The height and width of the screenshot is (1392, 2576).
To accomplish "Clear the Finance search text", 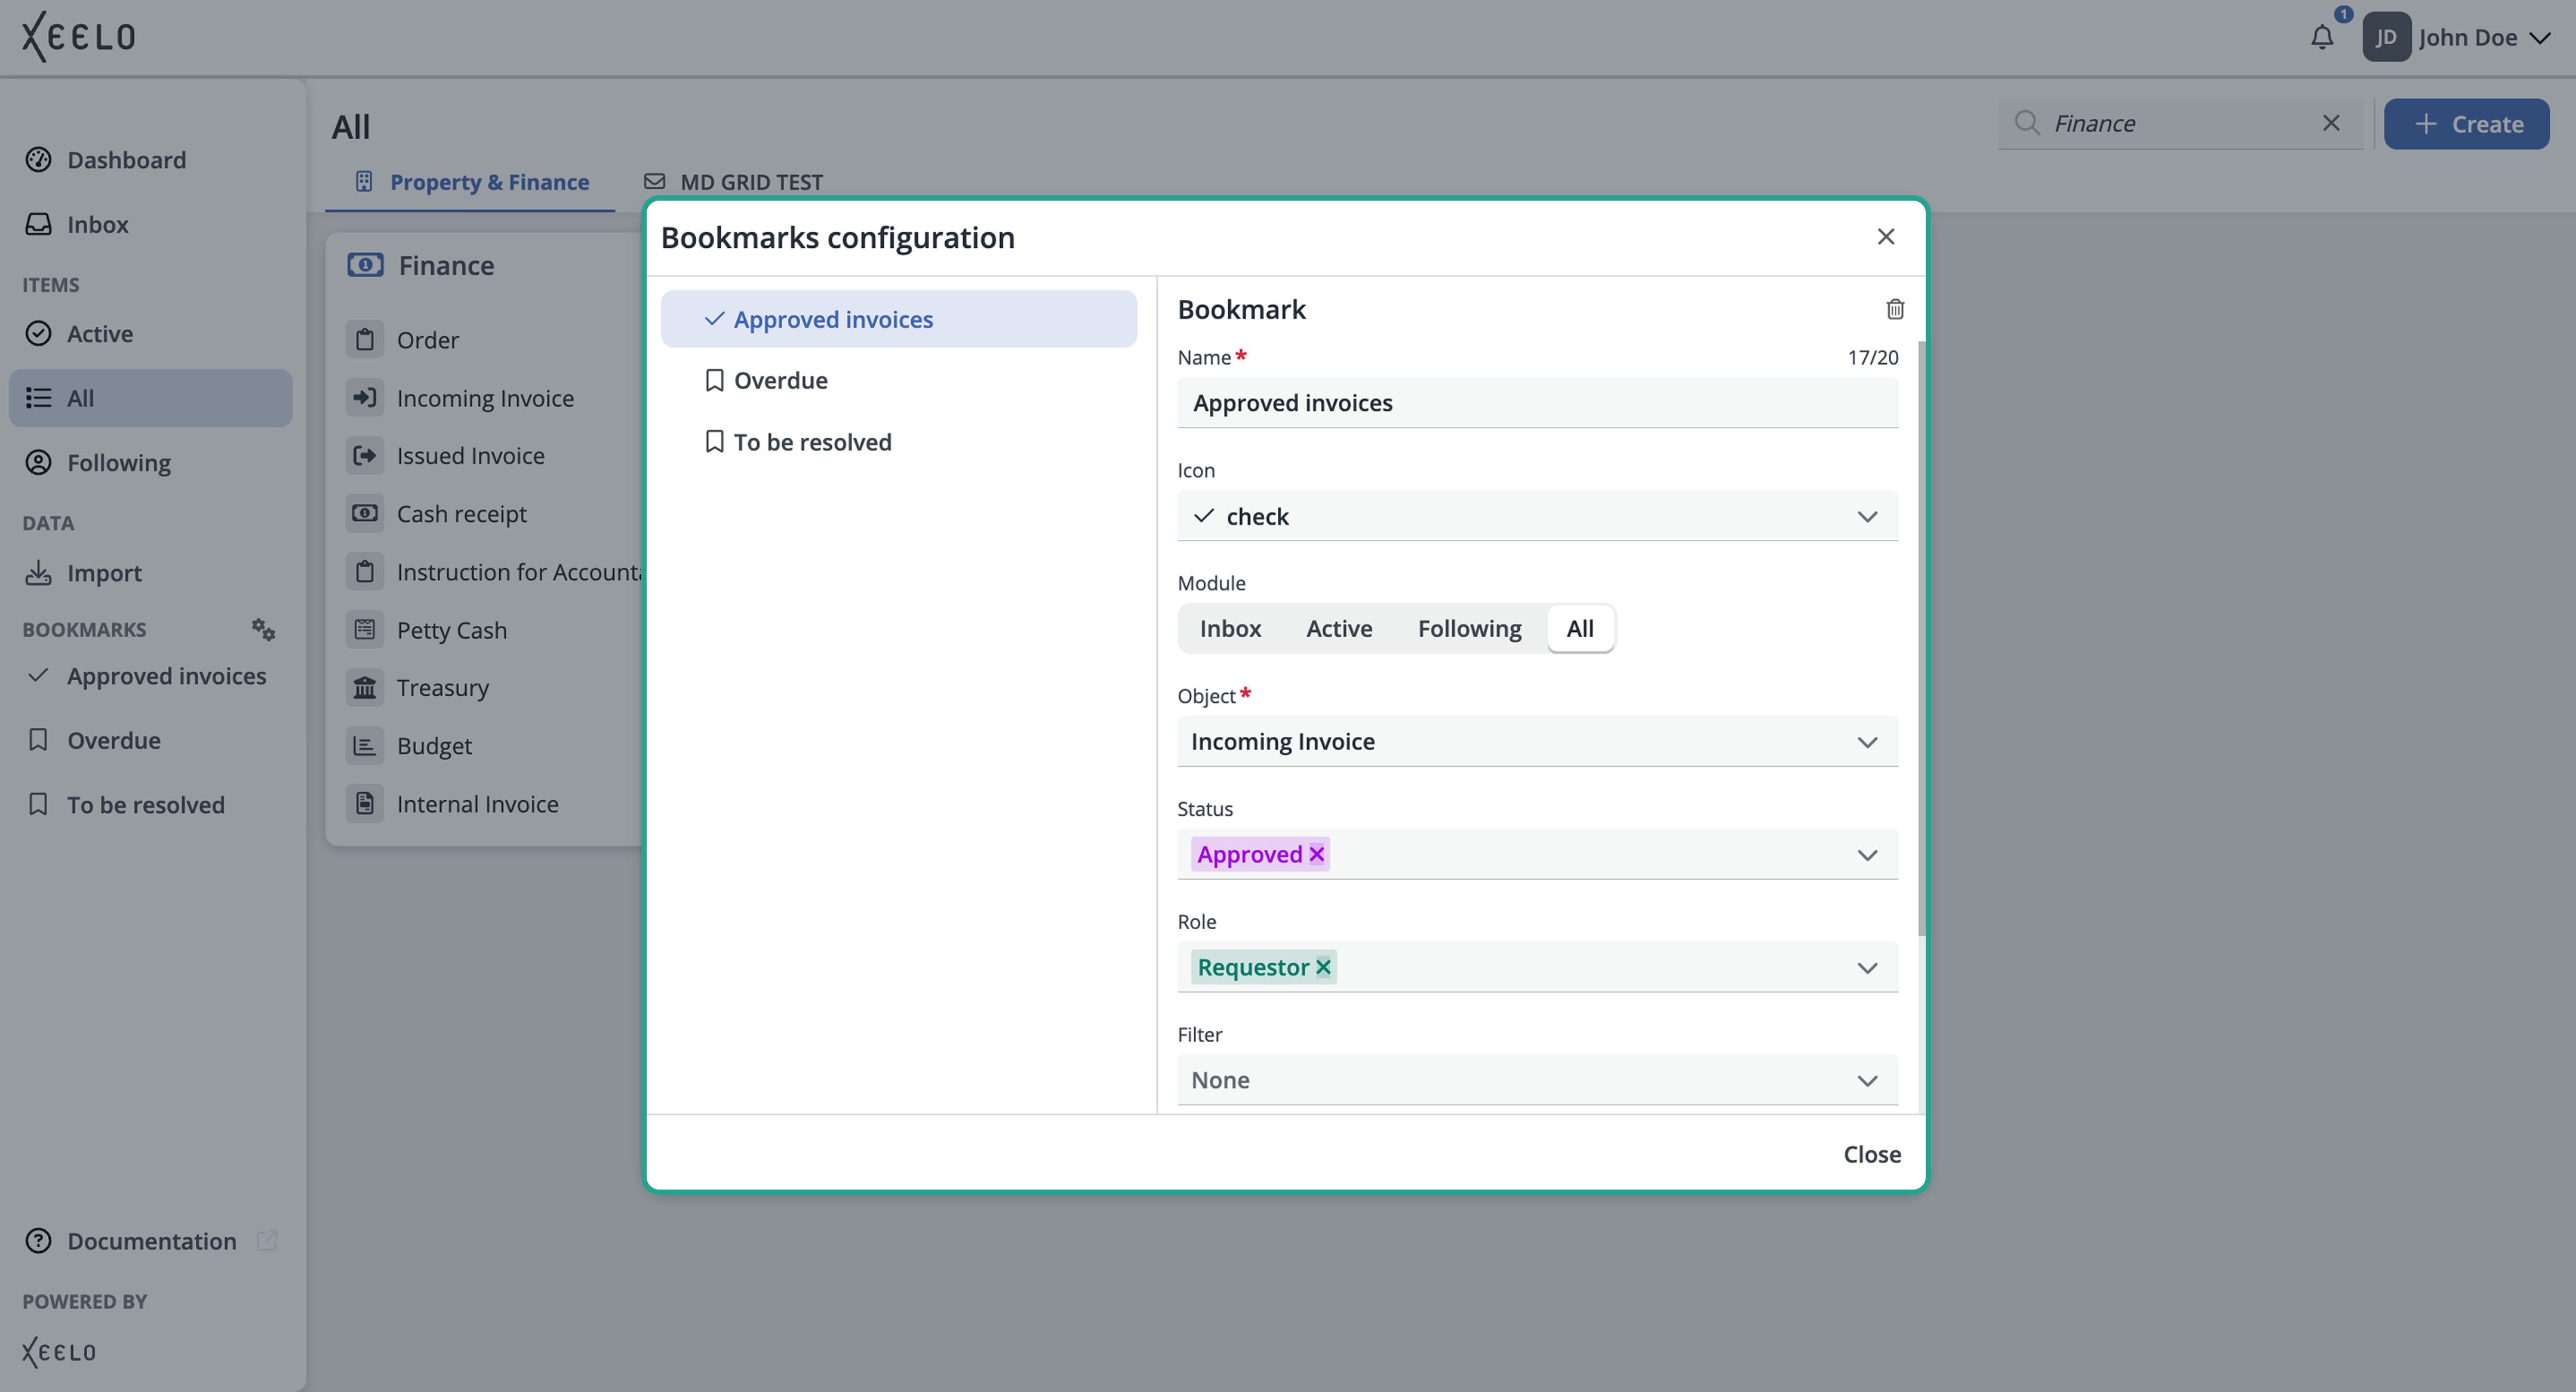I will coord(2331,123).
